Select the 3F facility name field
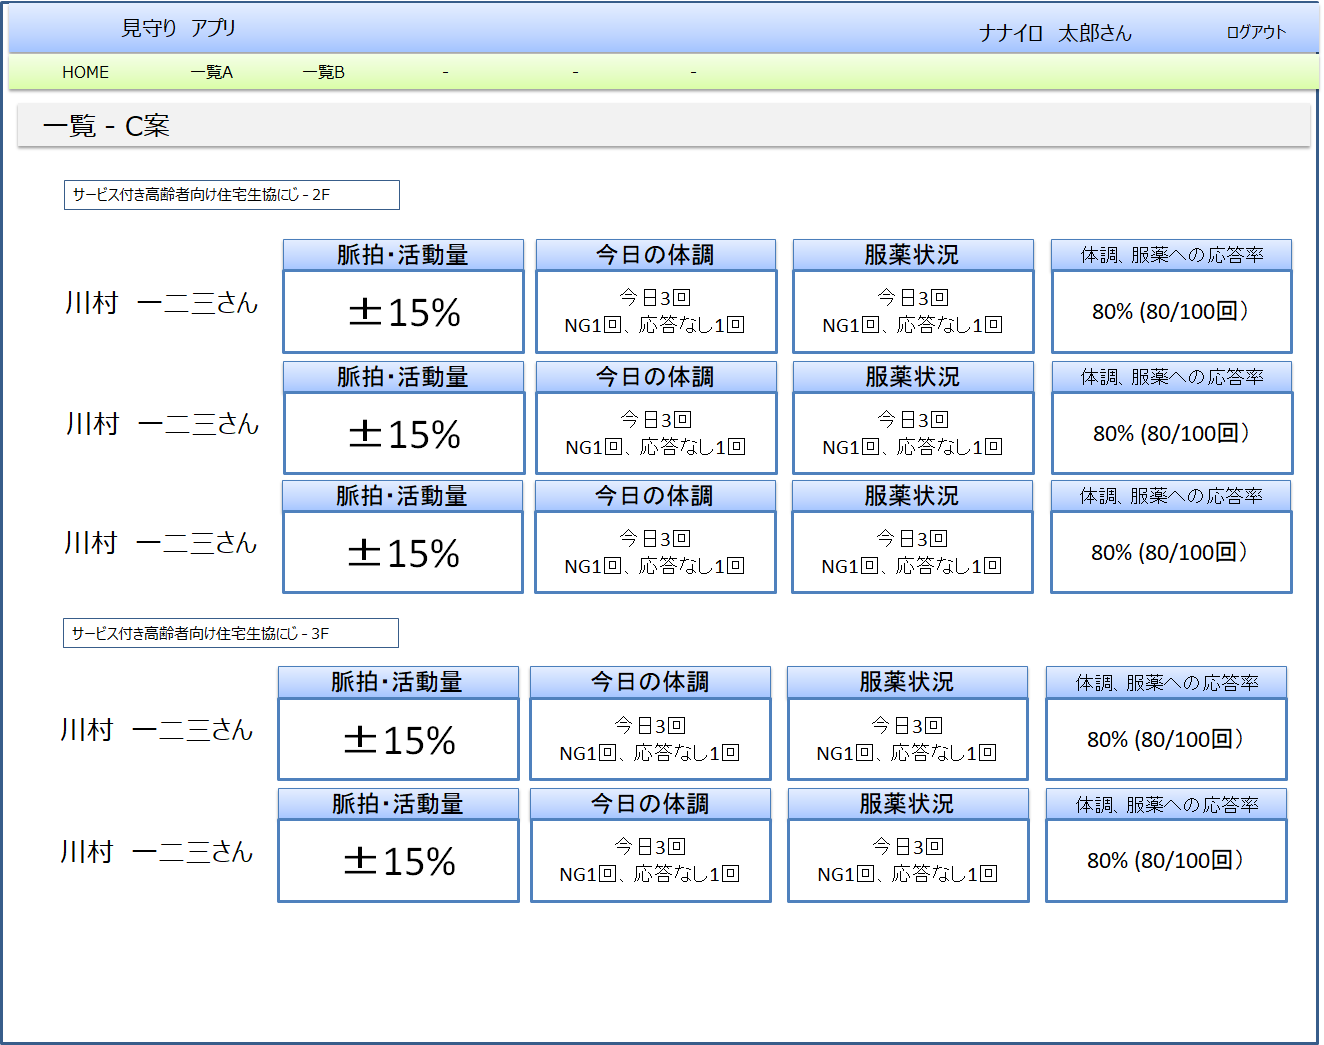Screen dimensions: 1324x1045 pos(230,633)
